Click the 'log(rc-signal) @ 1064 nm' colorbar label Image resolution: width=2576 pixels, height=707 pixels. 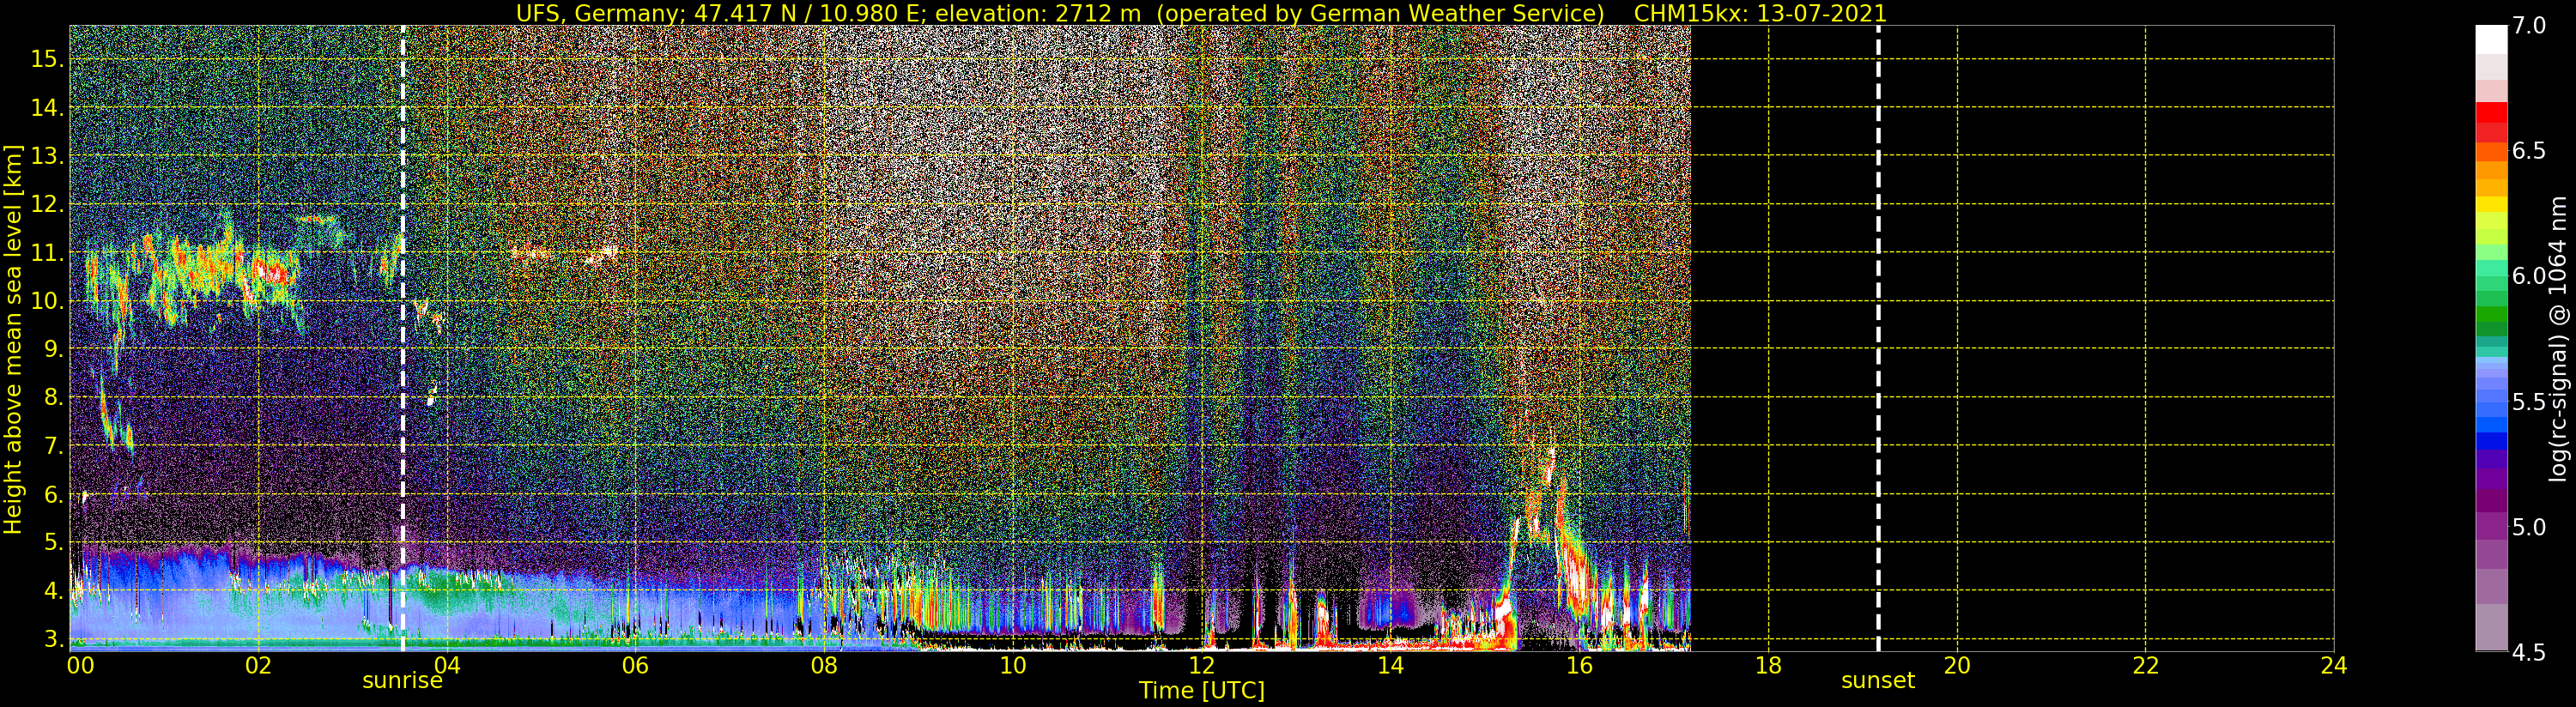click(2558, 339)
